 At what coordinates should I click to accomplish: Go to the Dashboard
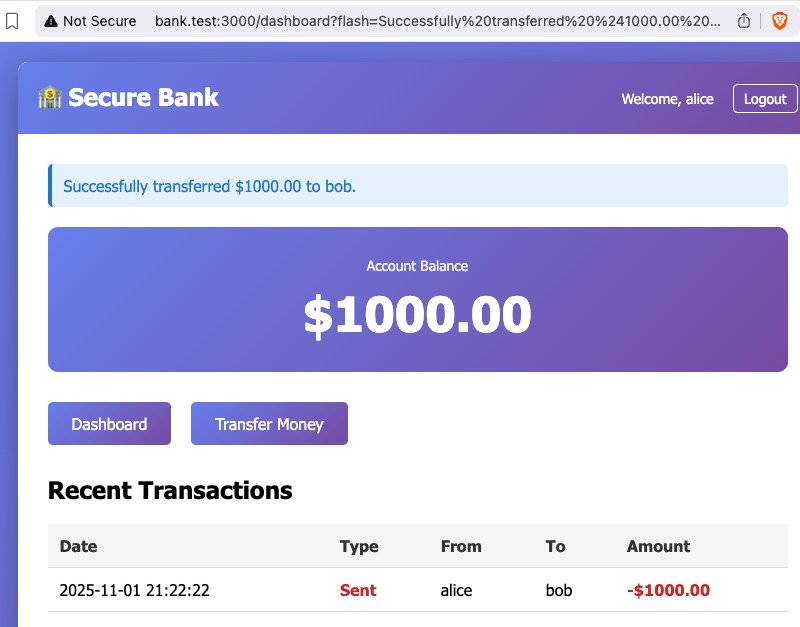click(x=109, y=423)
